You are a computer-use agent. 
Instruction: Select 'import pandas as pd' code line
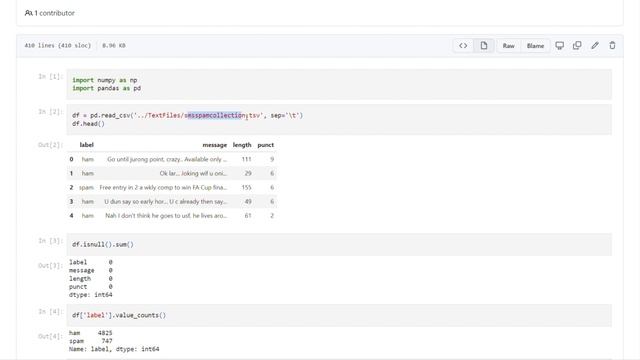tap(107, 88)
